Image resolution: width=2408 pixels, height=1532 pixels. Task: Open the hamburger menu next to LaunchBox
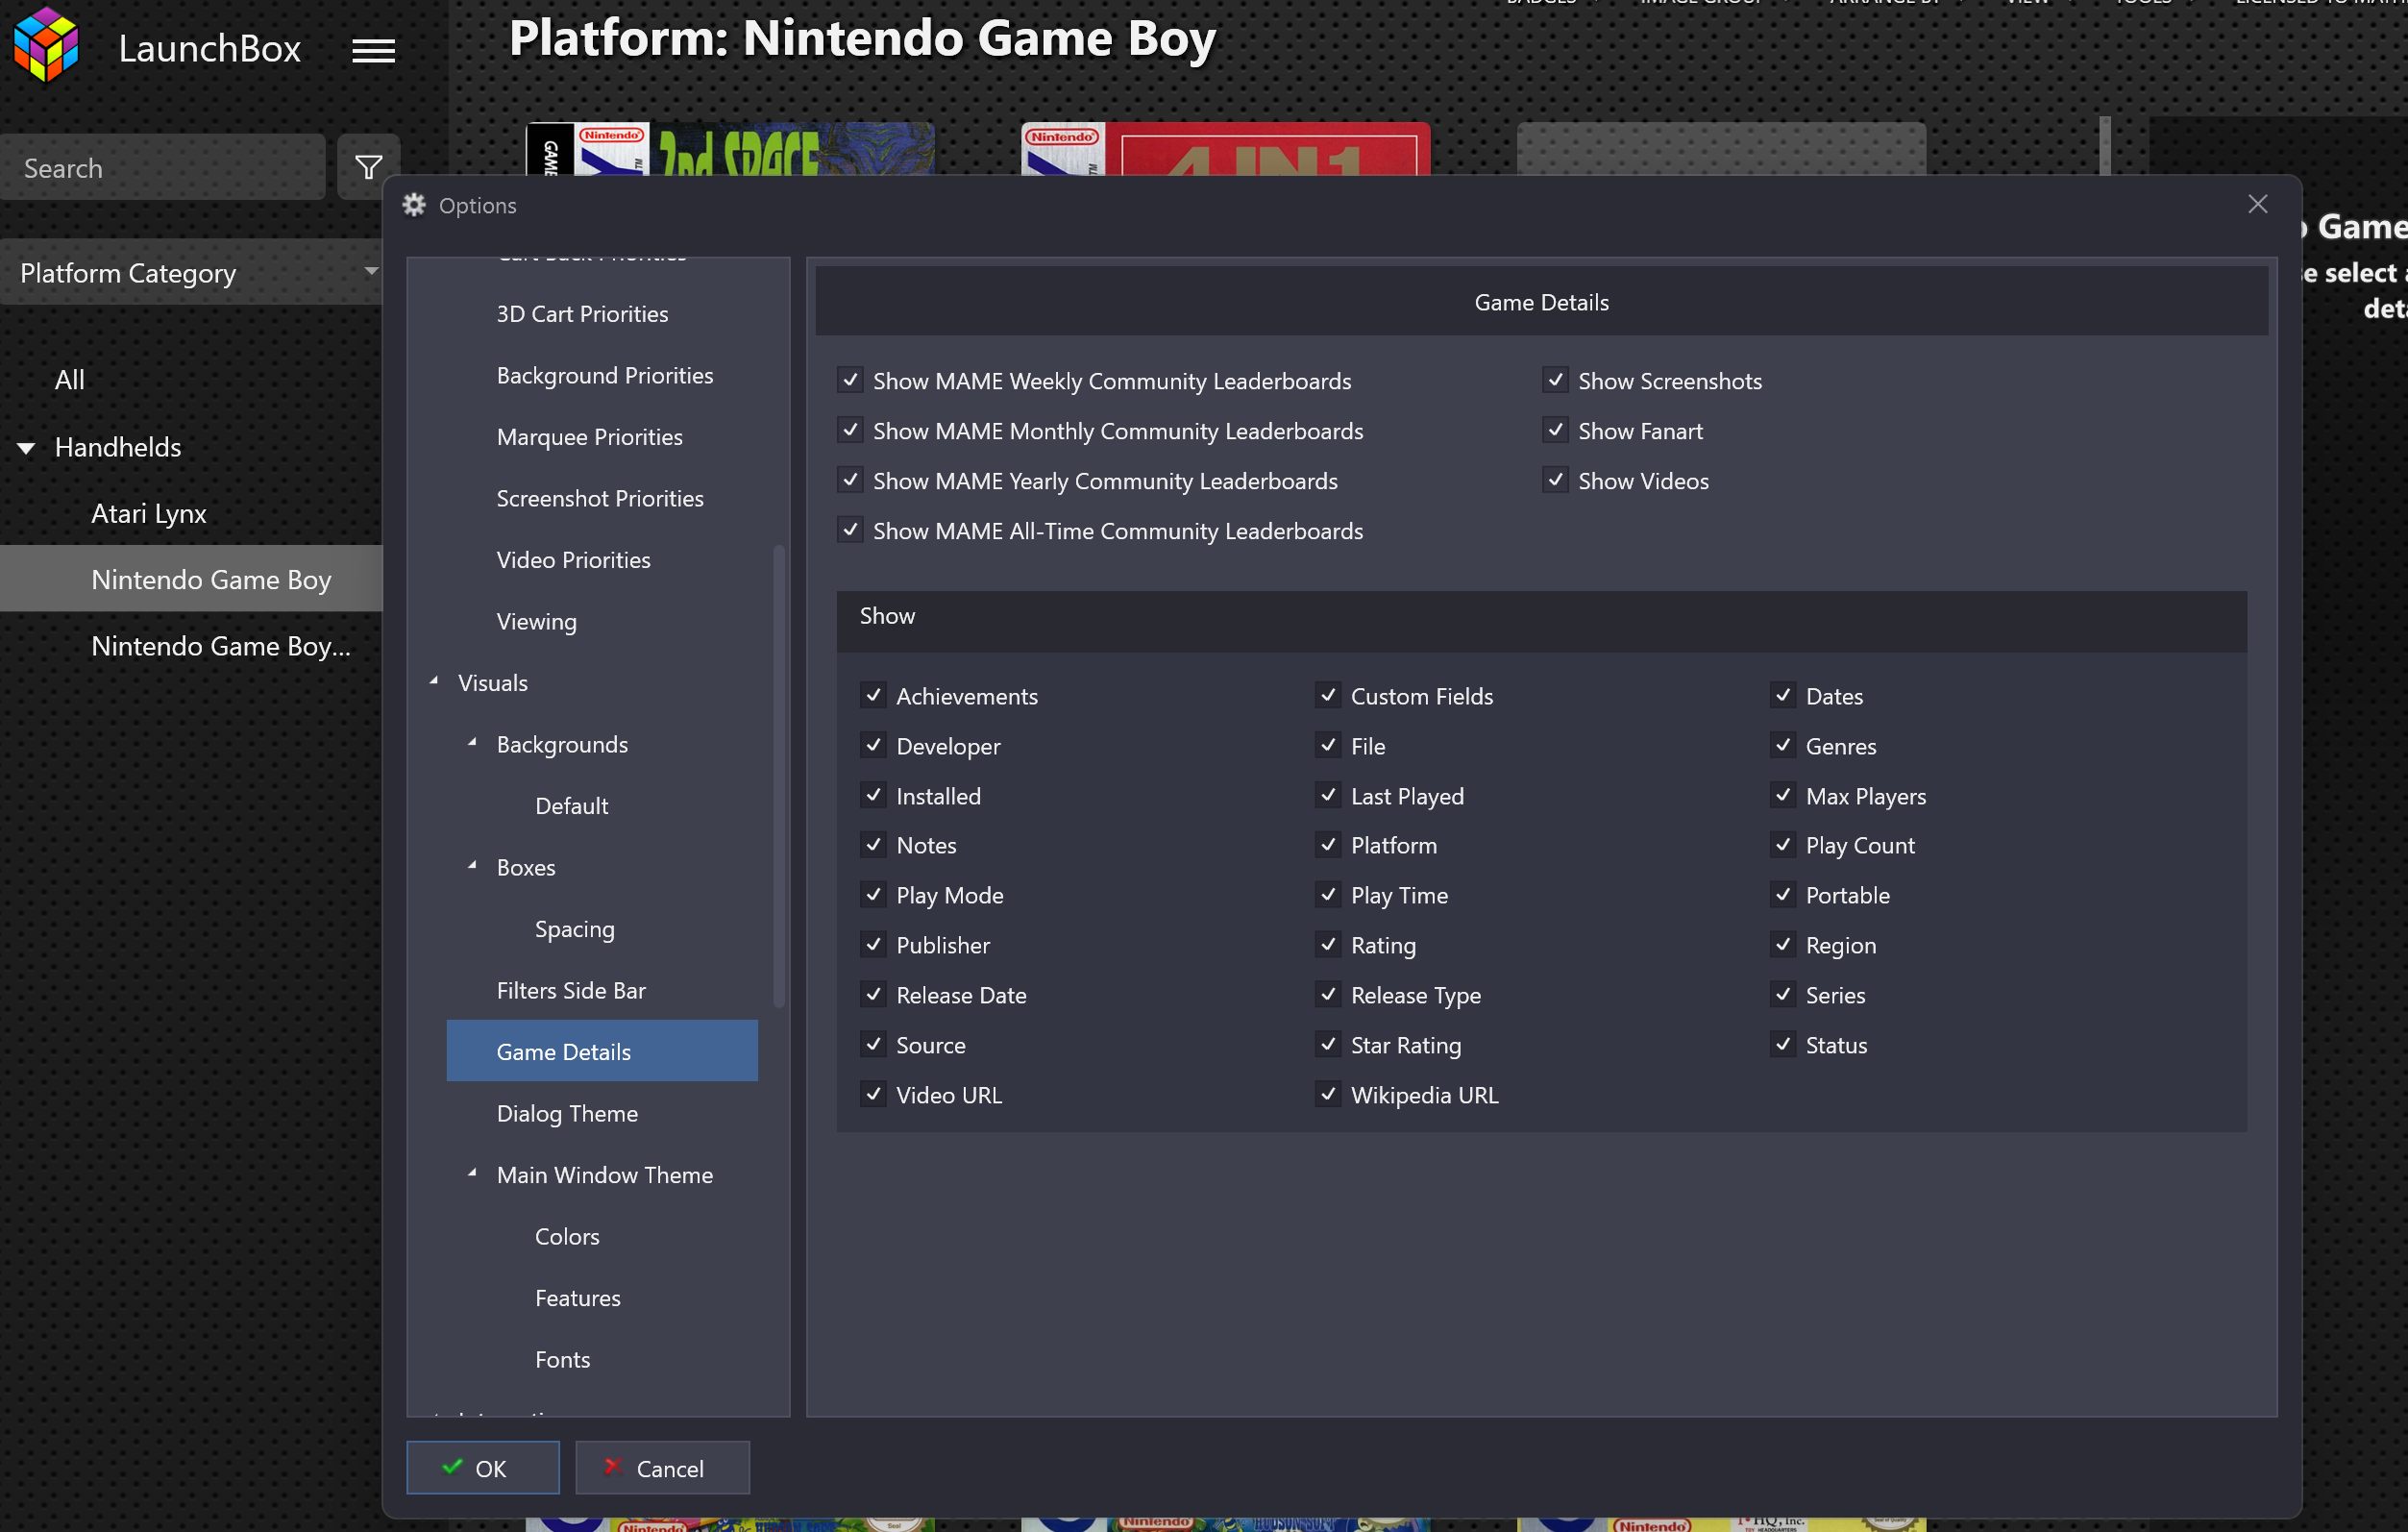coord(373,50)
